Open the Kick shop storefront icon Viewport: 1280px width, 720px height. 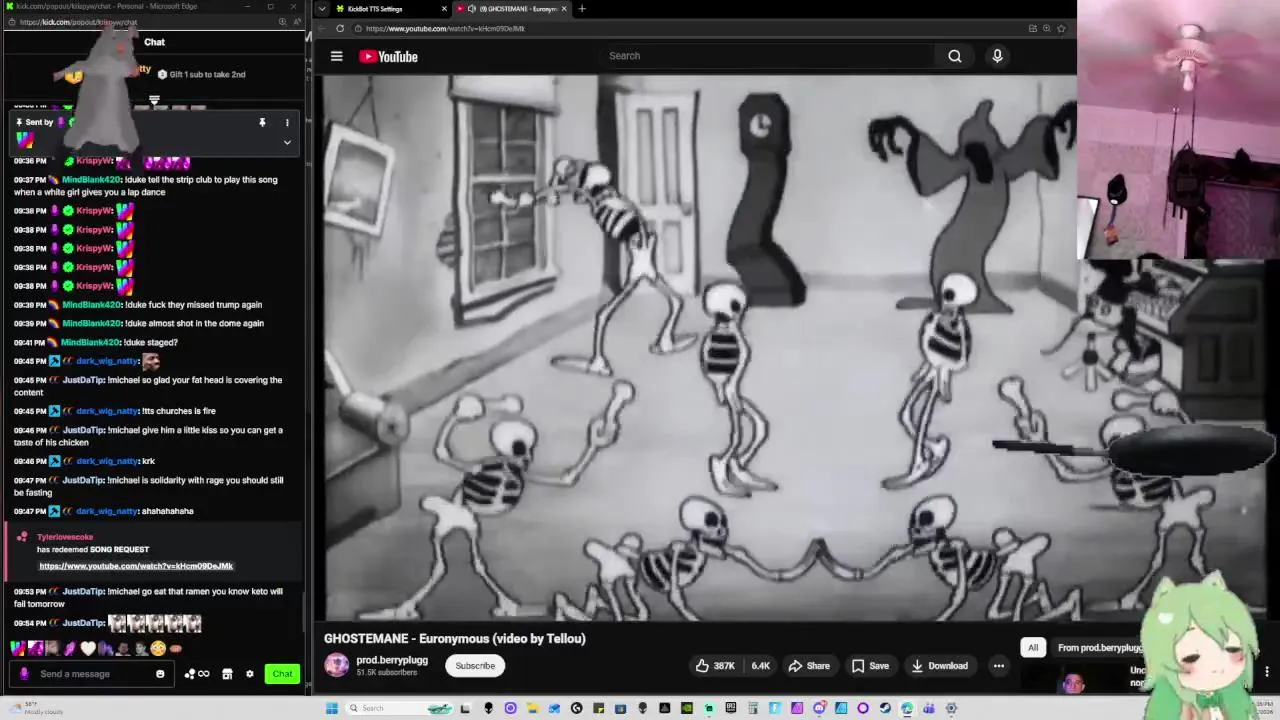tap(227, 674)
